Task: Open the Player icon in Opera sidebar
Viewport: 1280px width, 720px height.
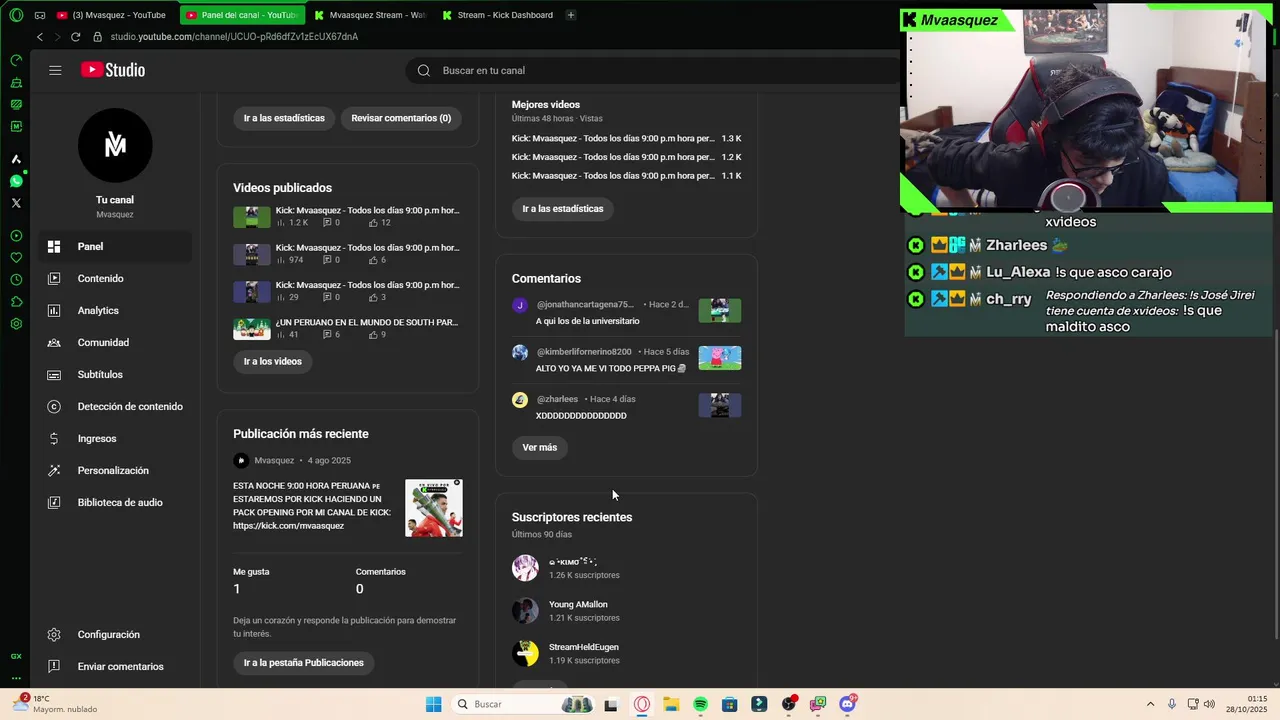Action: pyautogui.click(x=16, y=236)
